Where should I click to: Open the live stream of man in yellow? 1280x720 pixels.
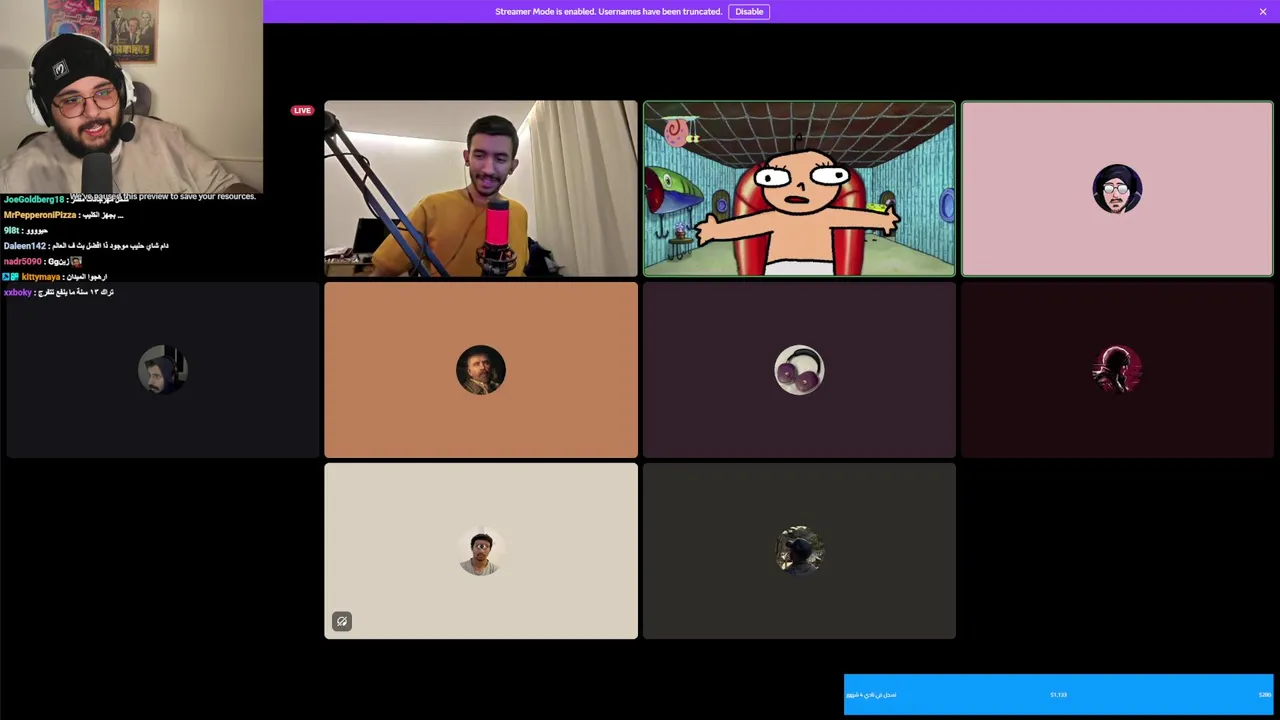[x=480, y=188]
